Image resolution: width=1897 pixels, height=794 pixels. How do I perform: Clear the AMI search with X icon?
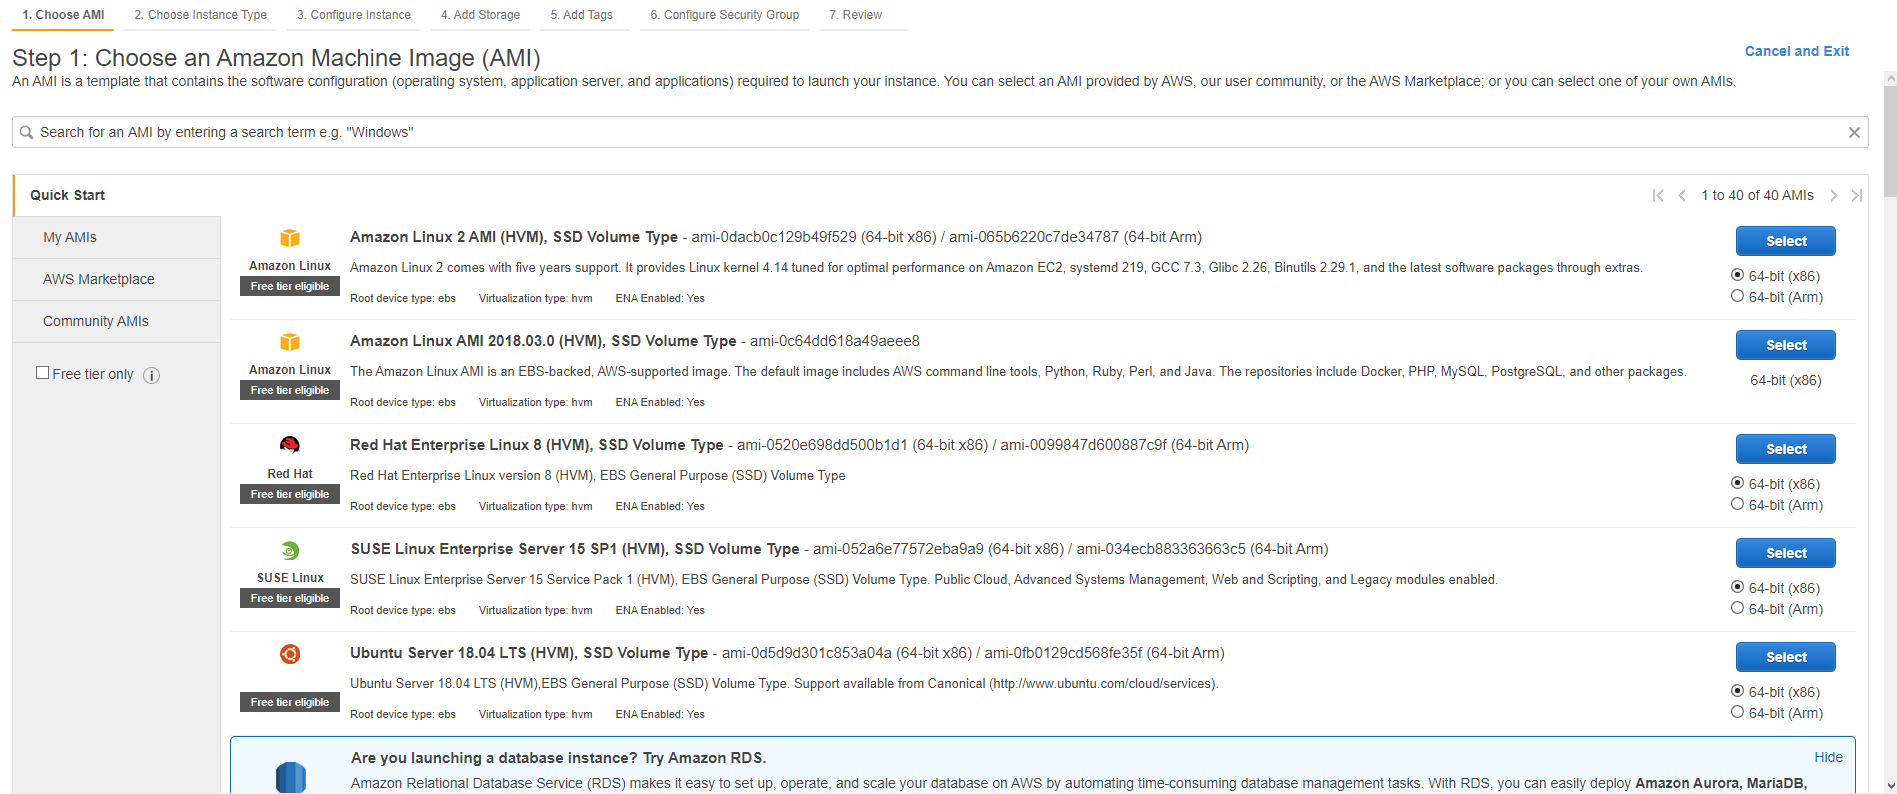[1854, 132]
